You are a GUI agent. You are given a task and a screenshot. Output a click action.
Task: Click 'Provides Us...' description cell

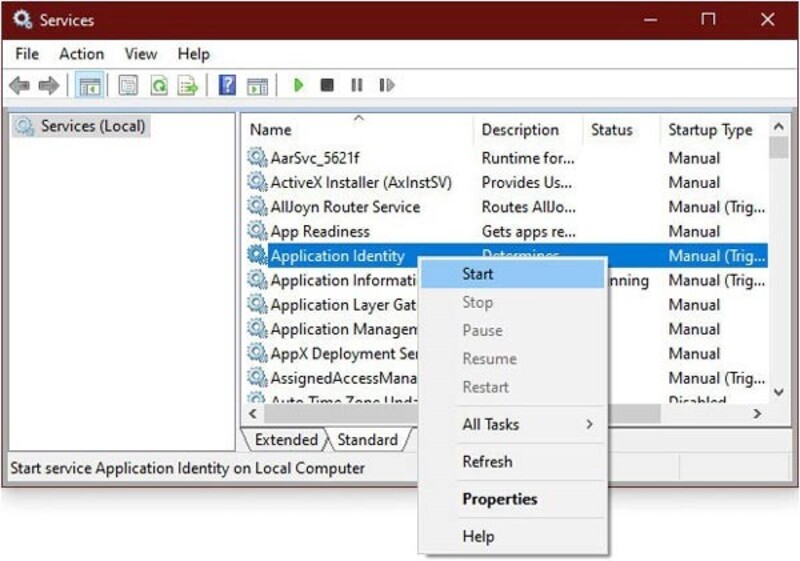tap(527, 183)
